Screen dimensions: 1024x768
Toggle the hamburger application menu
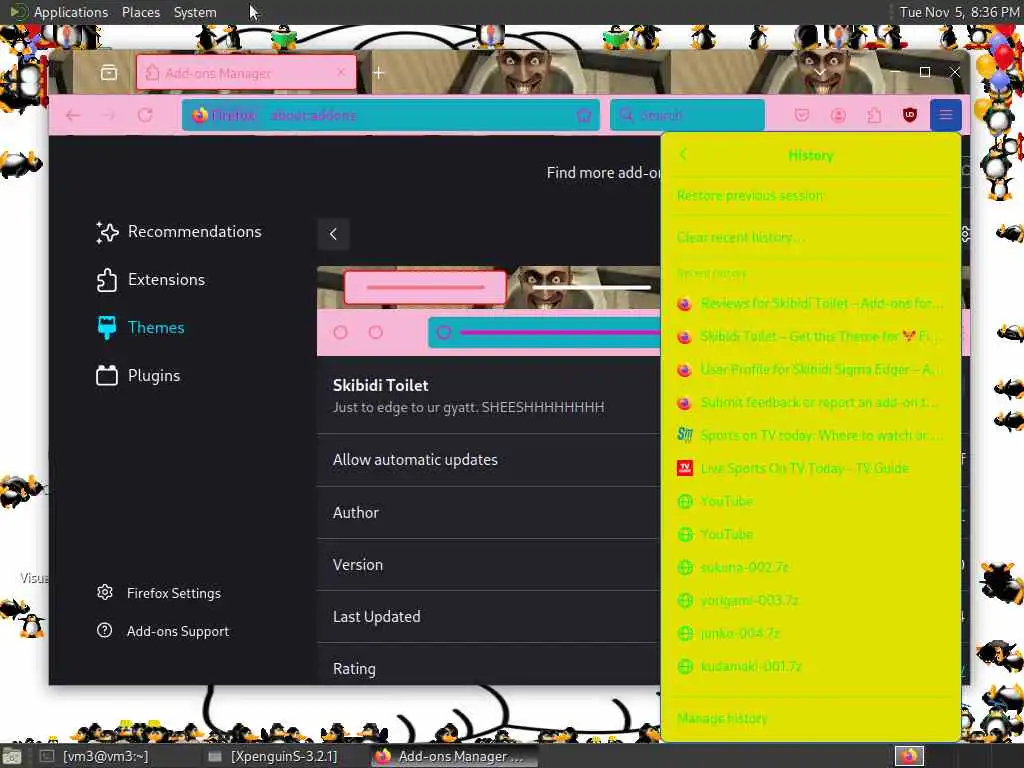click(945, 116)
